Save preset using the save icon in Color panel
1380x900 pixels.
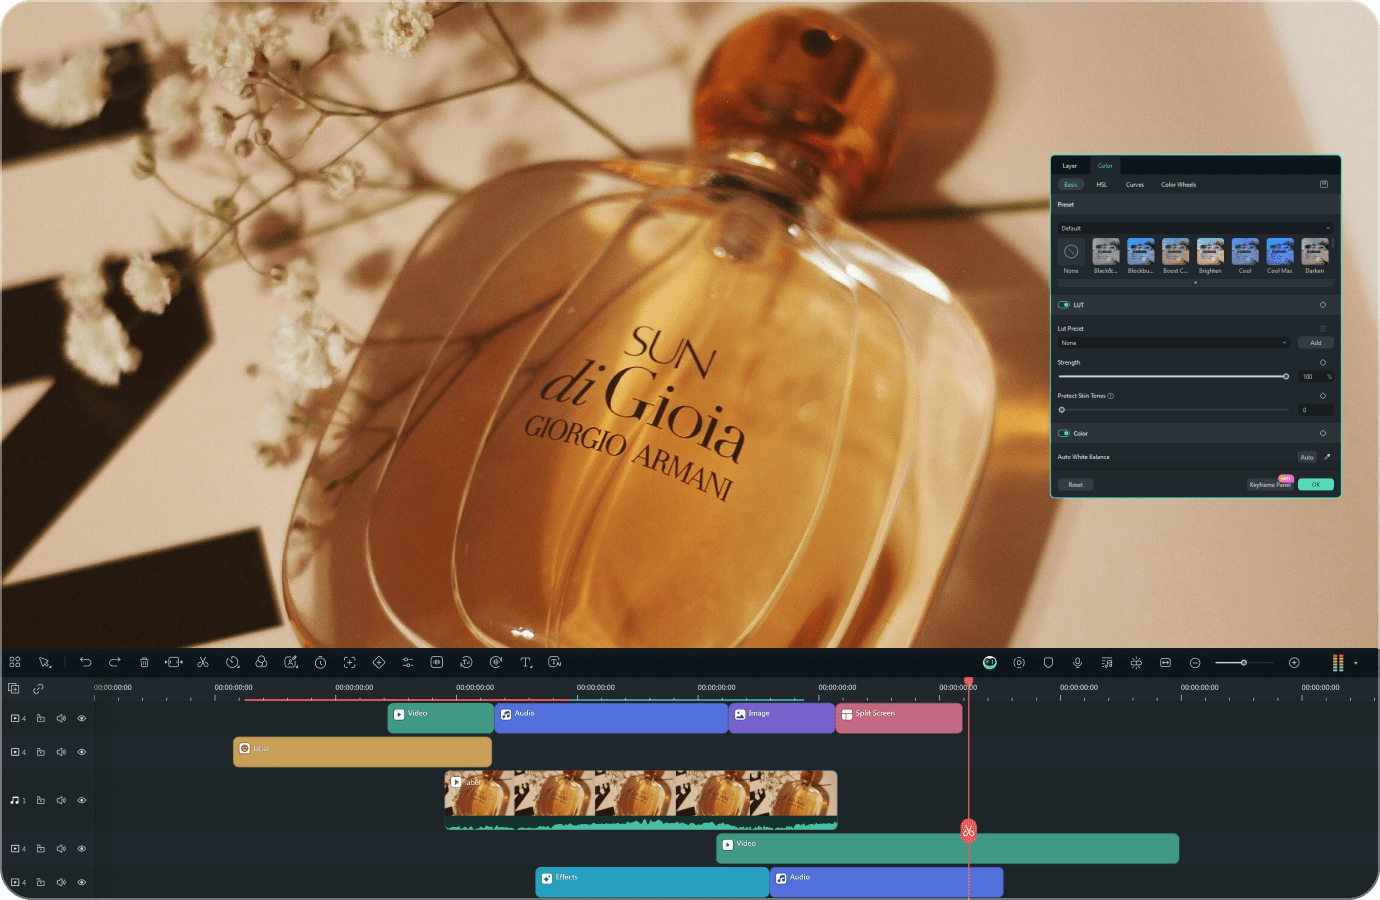click(1324, 184)
